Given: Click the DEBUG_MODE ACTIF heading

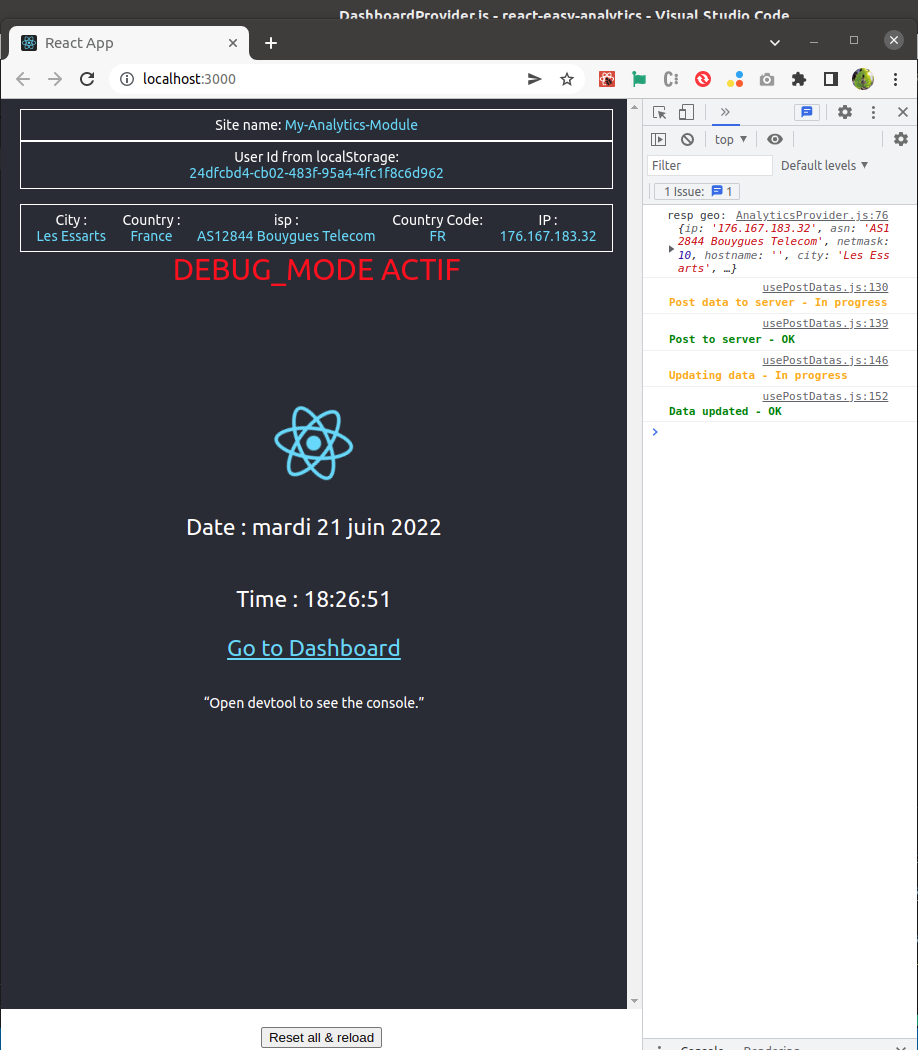Looking at the screenshot, I should click(317, 270).
